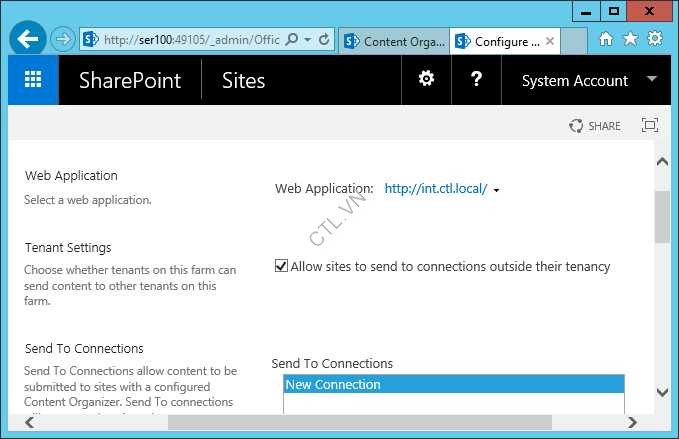This screenshot has height=439, width=679.
Task: Open the SharePoint settings gear menu
Action: tap(426, 80)
